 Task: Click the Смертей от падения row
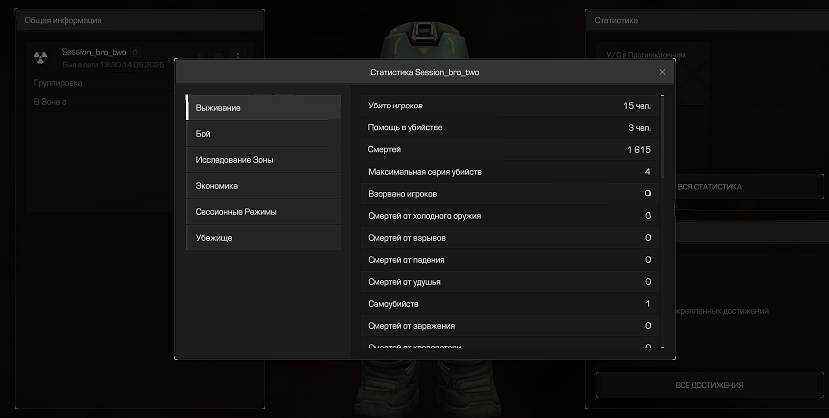tap(509, 259)
